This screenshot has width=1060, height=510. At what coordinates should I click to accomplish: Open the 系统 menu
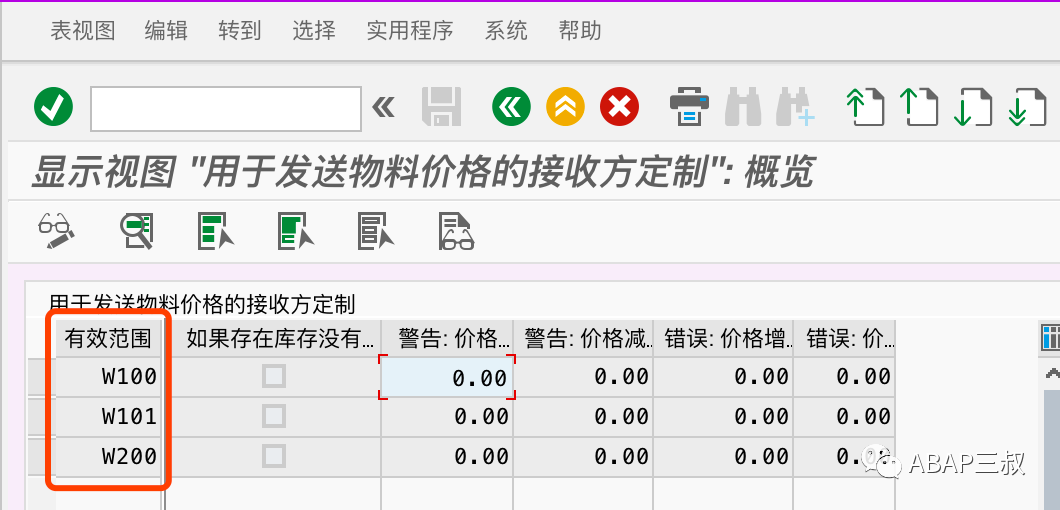(x=506, y=30)
